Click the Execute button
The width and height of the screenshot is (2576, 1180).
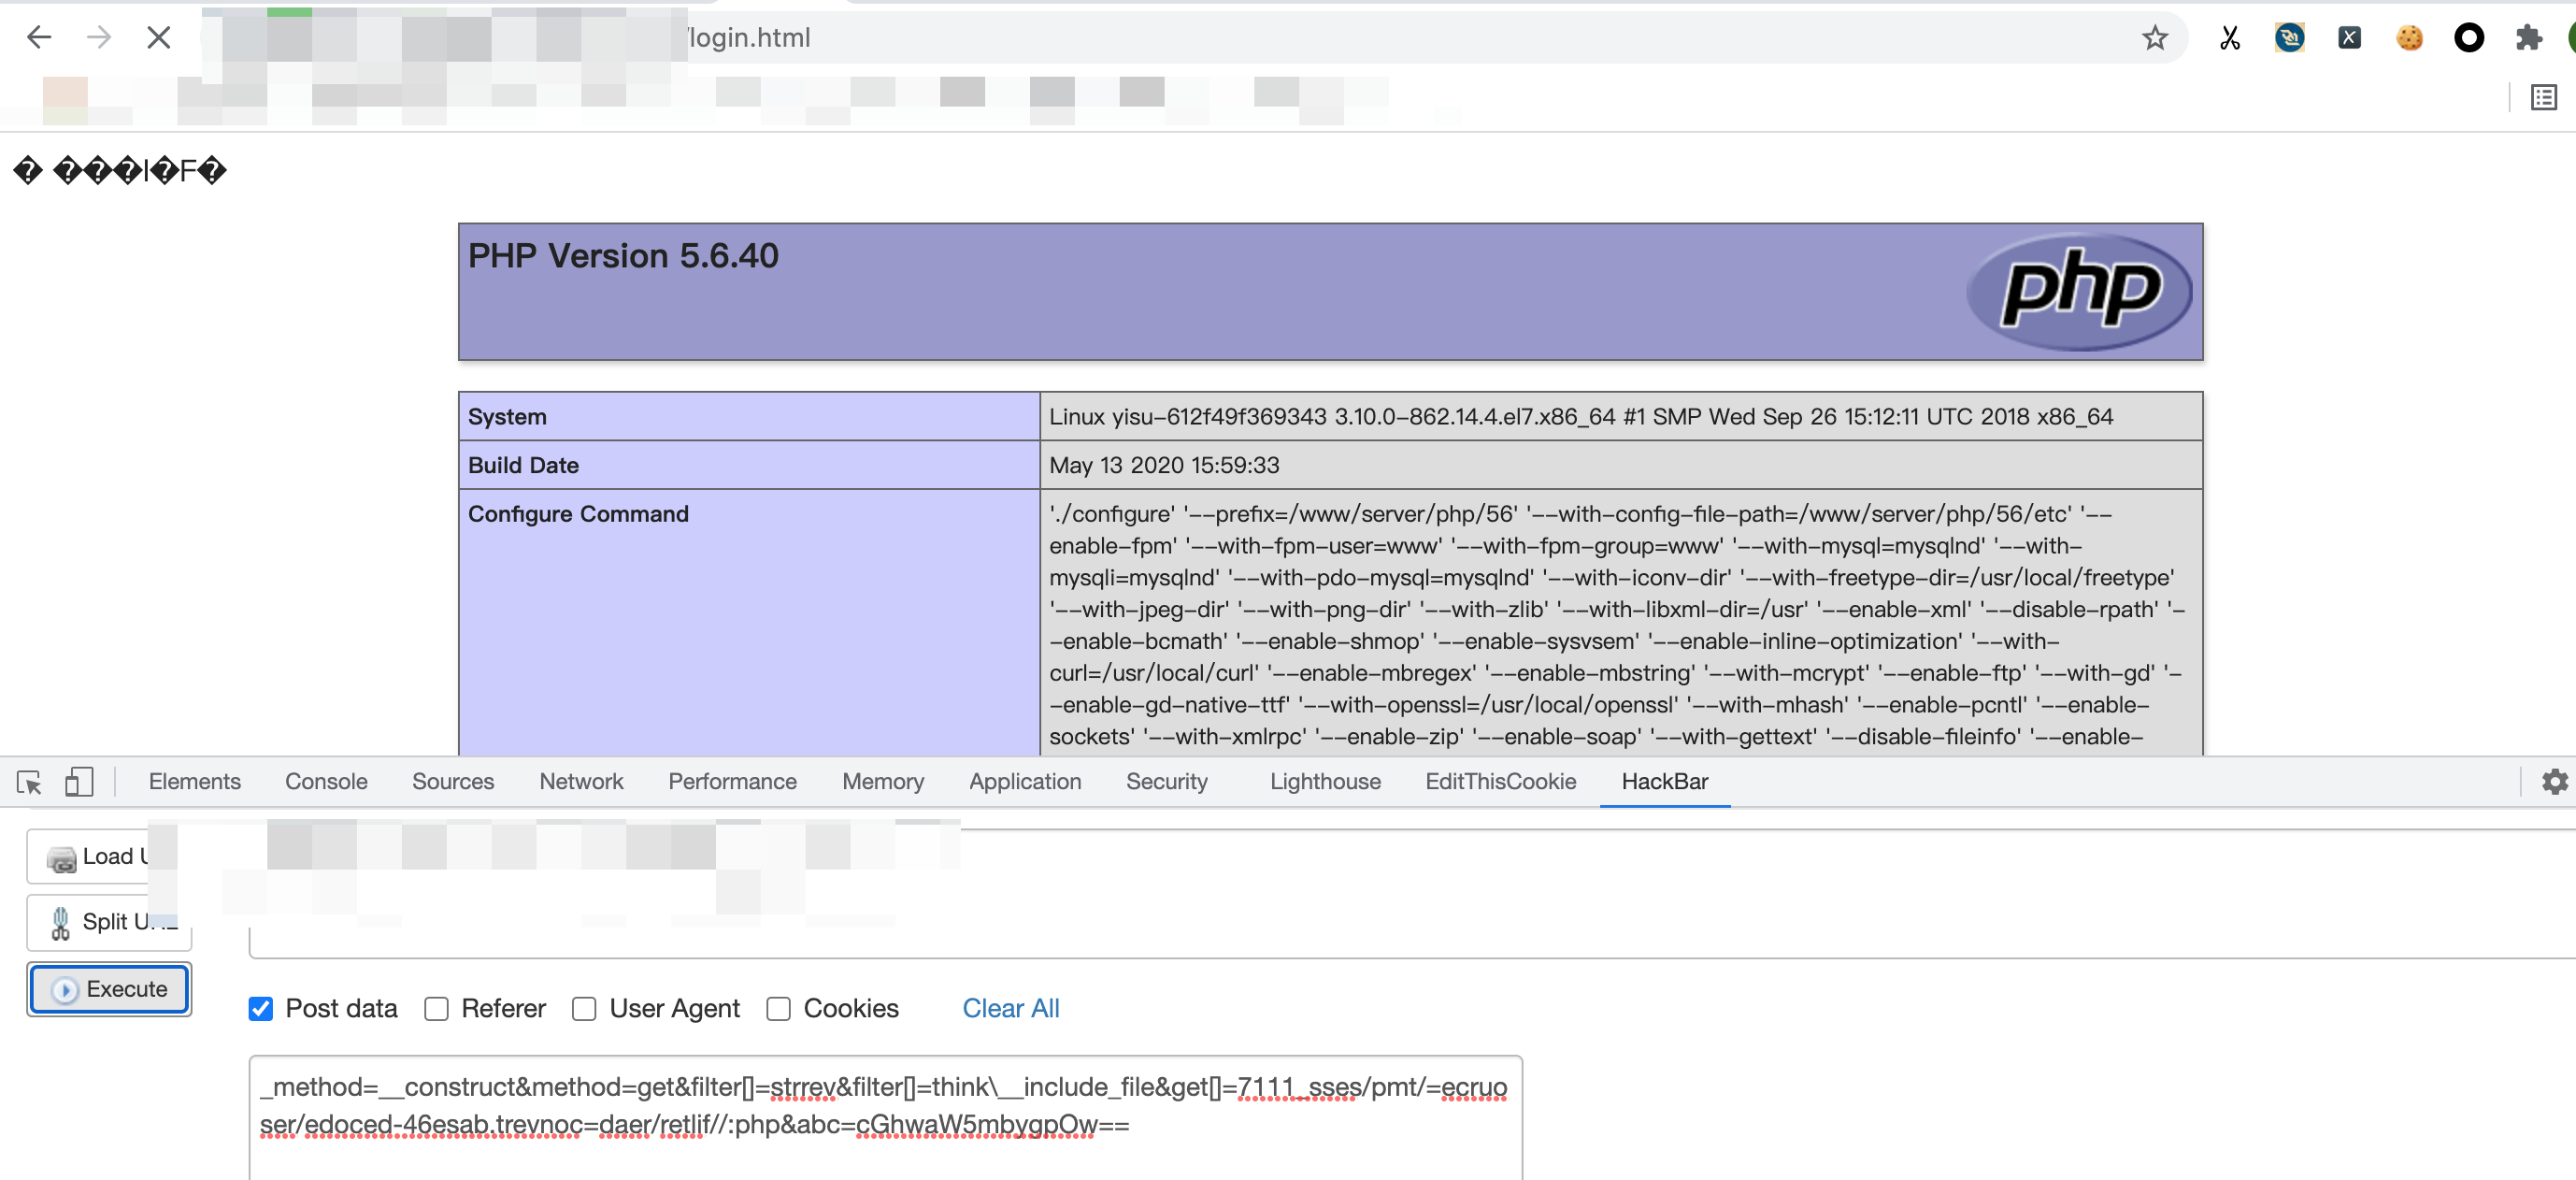point(109,989)
